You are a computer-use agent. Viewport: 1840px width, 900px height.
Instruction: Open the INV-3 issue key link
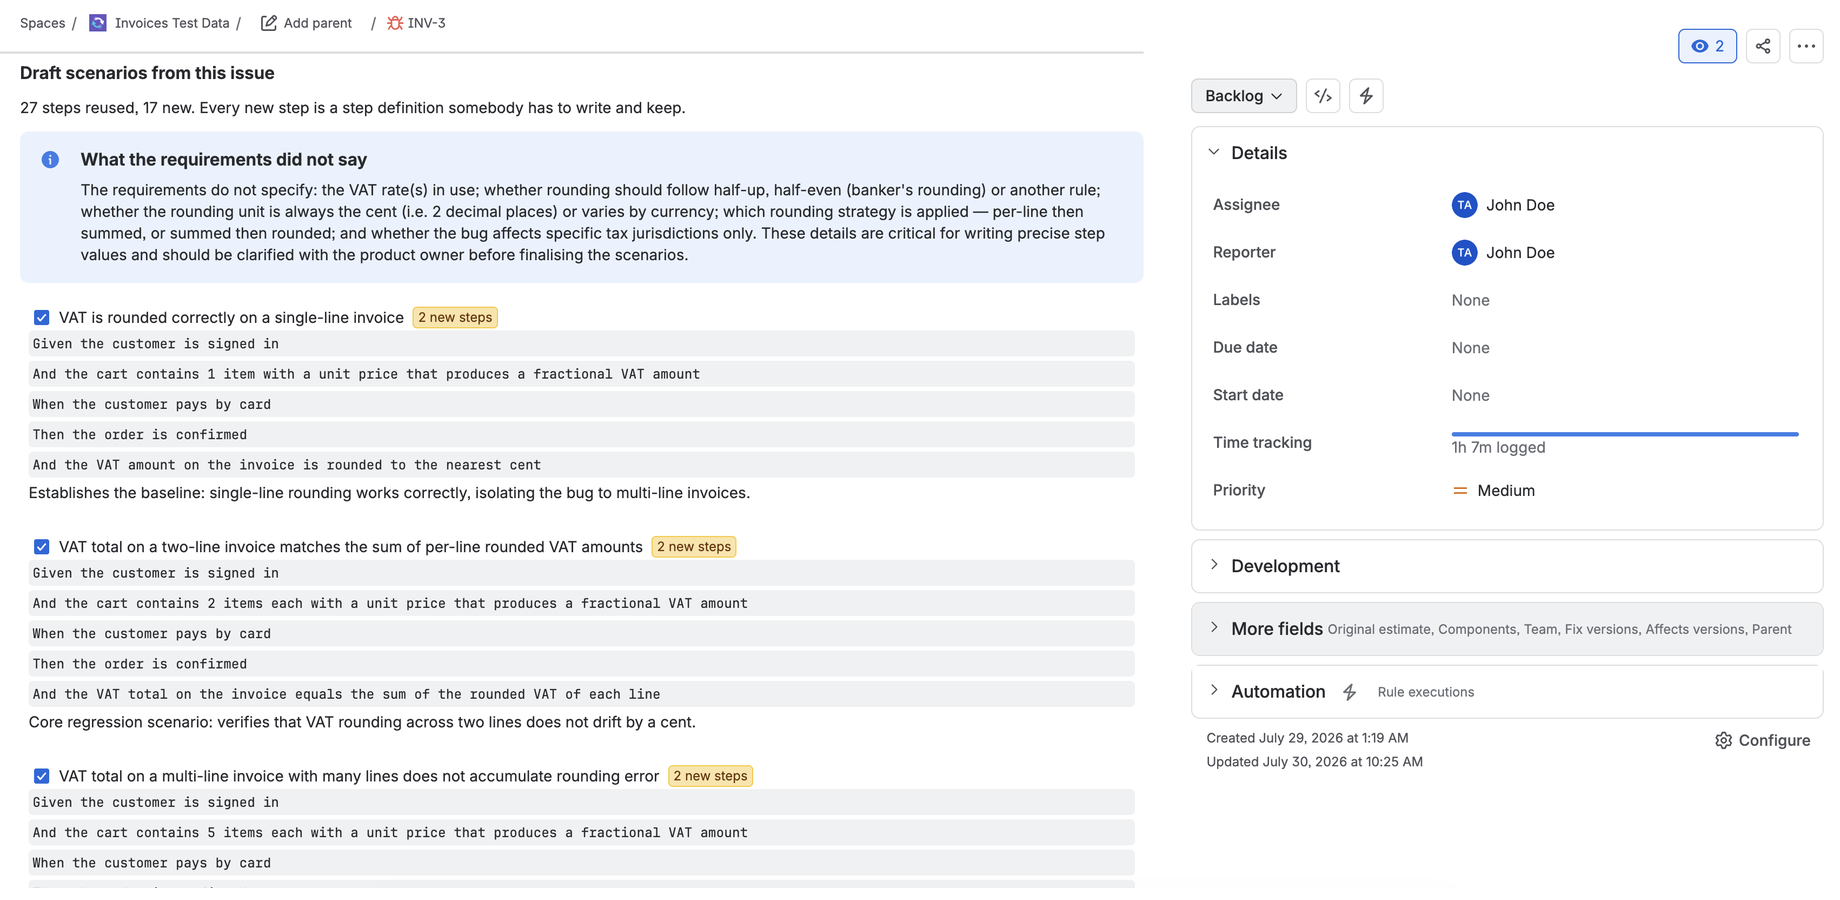click(426, 23)
